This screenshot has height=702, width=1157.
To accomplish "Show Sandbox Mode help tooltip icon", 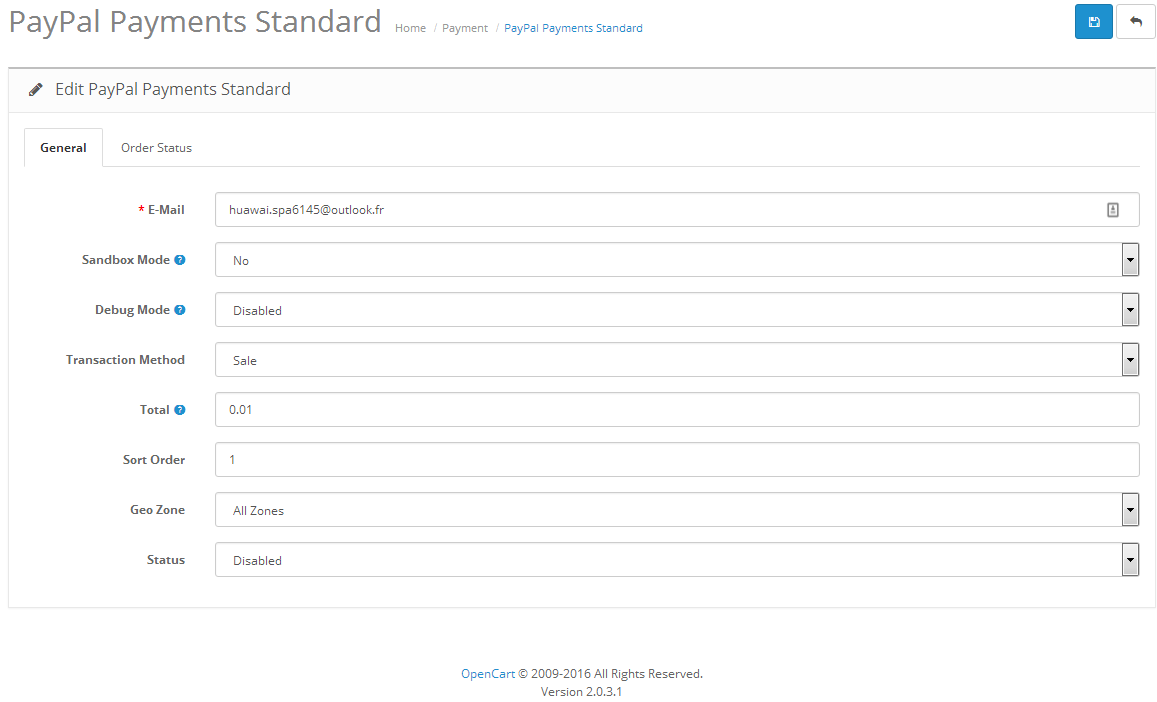I will [x=179, y=260].
